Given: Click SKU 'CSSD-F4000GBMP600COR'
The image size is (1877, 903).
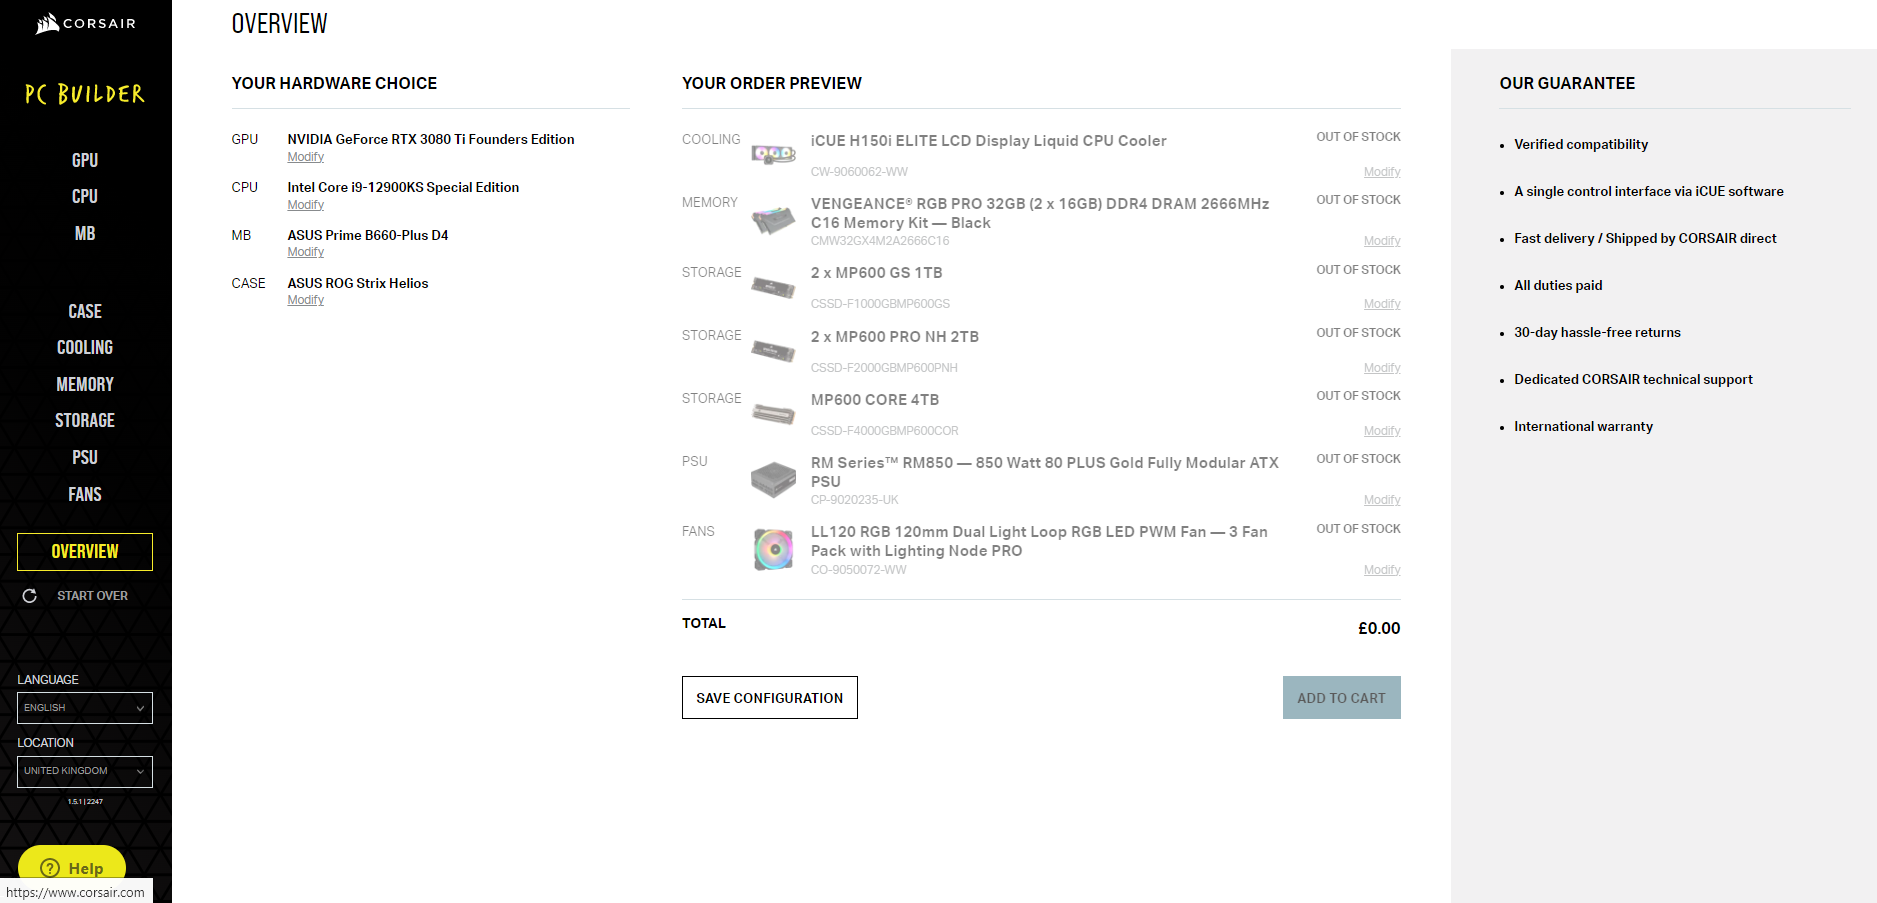Looking at the screenshot, I should pyautogui.click(x=885, y=431).
